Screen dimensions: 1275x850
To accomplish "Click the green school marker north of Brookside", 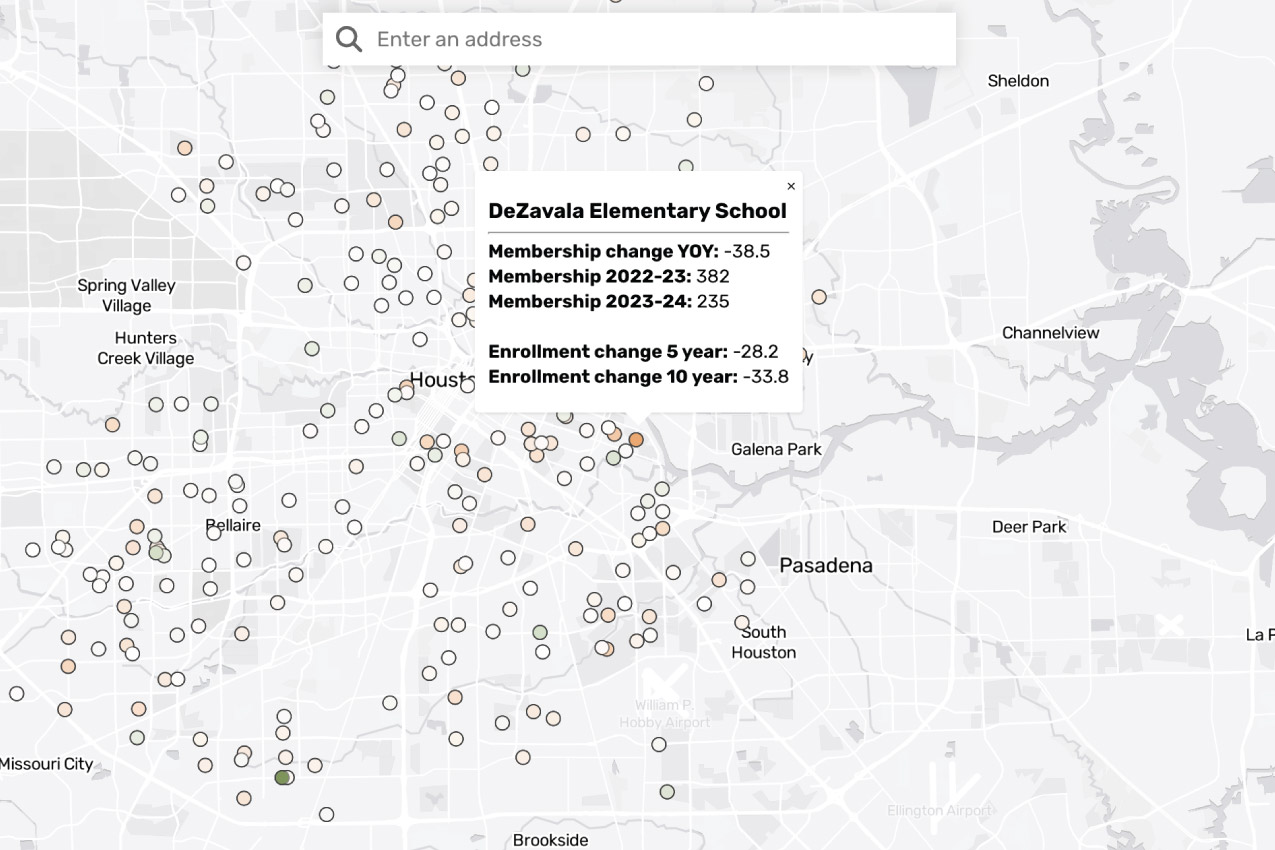I will (x=666, y=791).
